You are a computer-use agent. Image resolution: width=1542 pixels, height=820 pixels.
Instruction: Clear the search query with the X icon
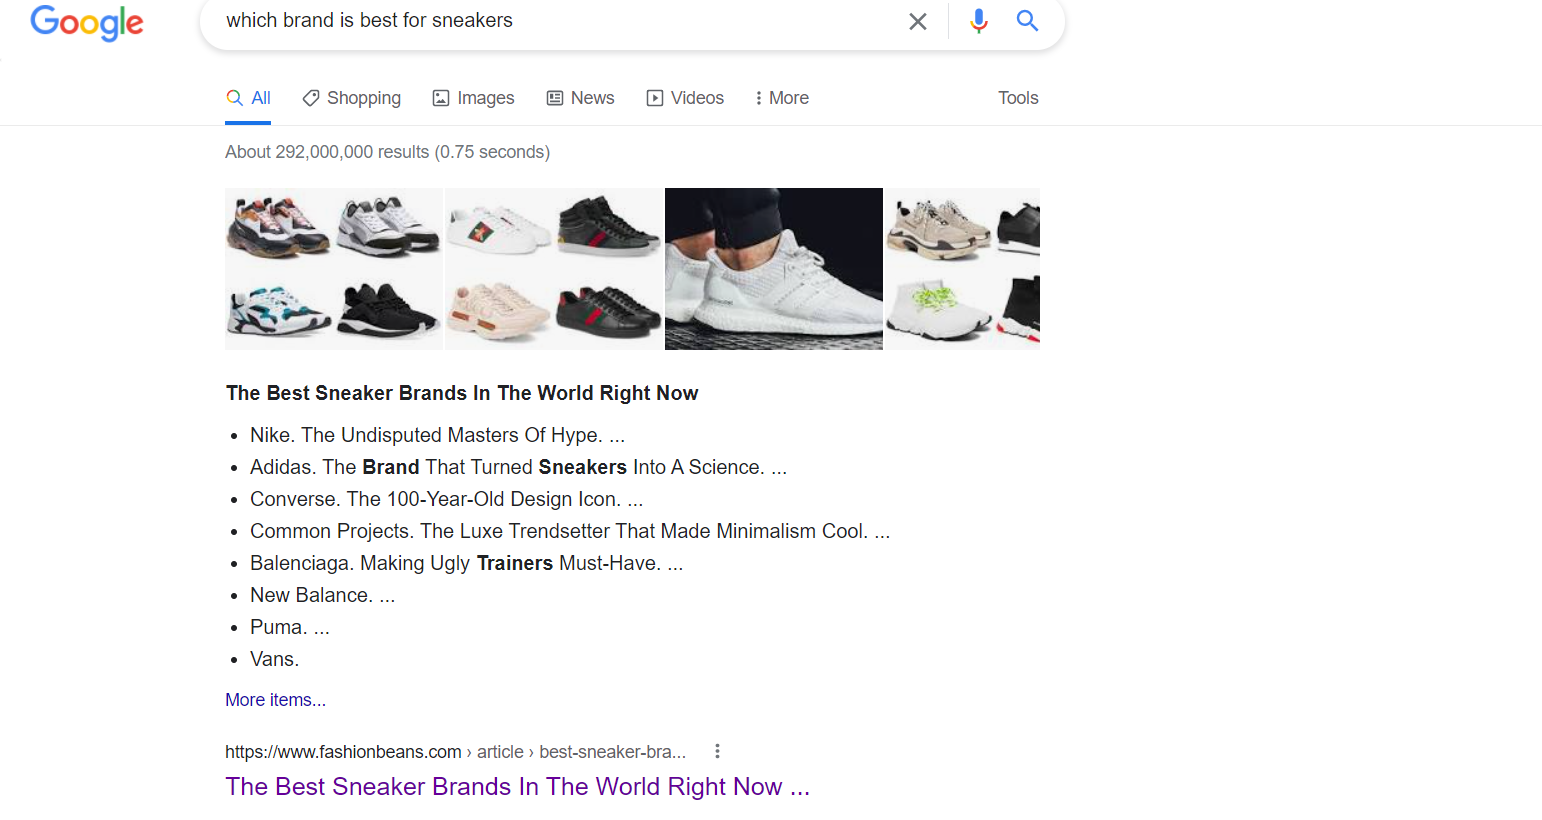(x=917, y=21)
